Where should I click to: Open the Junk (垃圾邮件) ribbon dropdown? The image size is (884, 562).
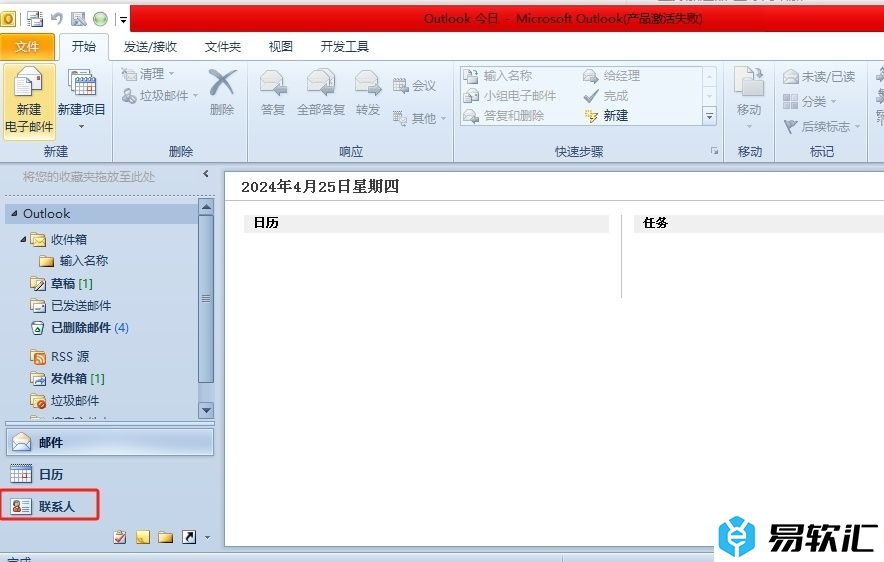(x=160, y=96)
